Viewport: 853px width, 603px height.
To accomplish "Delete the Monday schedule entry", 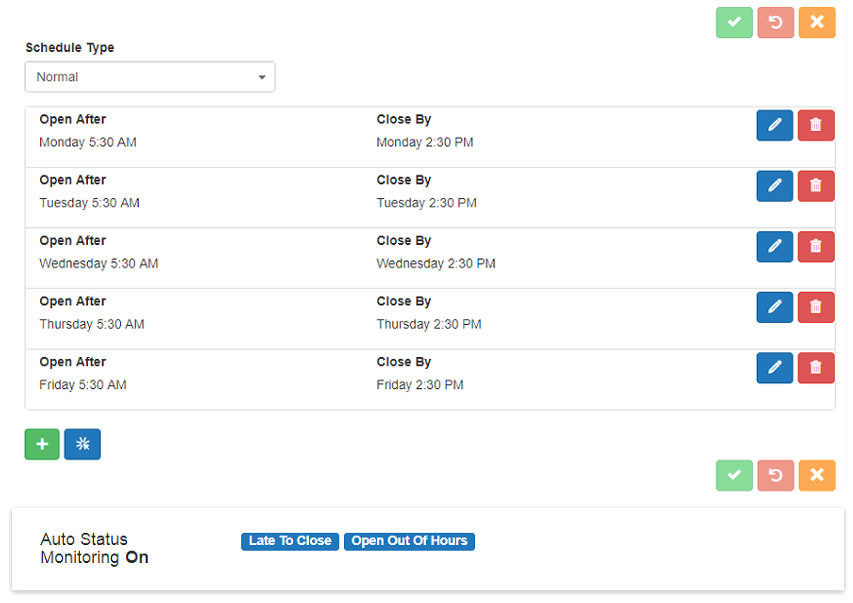I will click(x=816, y=125).
